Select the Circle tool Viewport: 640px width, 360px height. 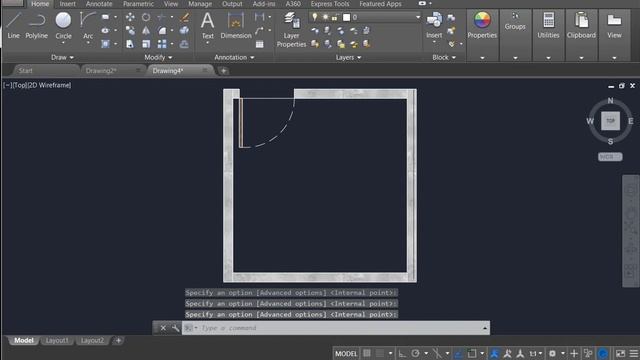pos(63,25)
